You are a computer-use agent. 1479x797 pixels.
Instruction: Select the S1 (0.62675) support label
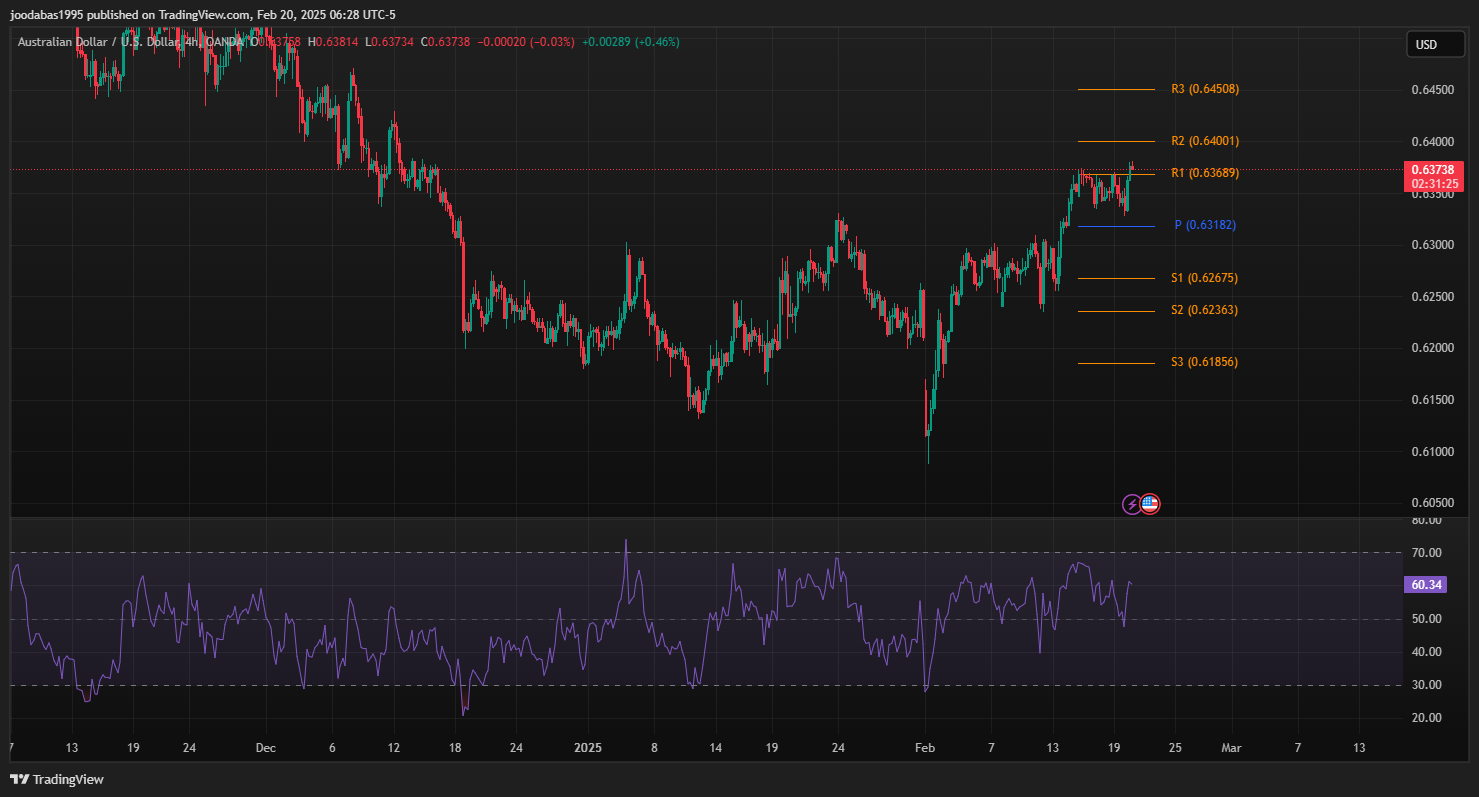[1204, 278]
